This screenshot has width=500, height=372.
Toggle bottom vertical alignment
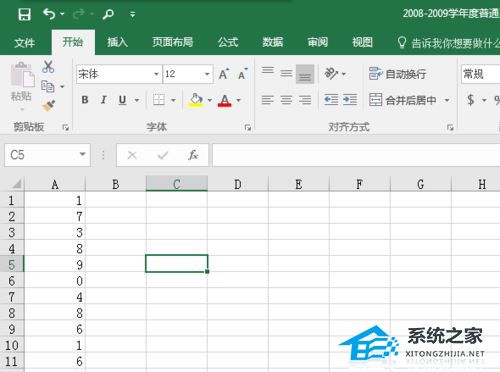(x=305, y=74)
